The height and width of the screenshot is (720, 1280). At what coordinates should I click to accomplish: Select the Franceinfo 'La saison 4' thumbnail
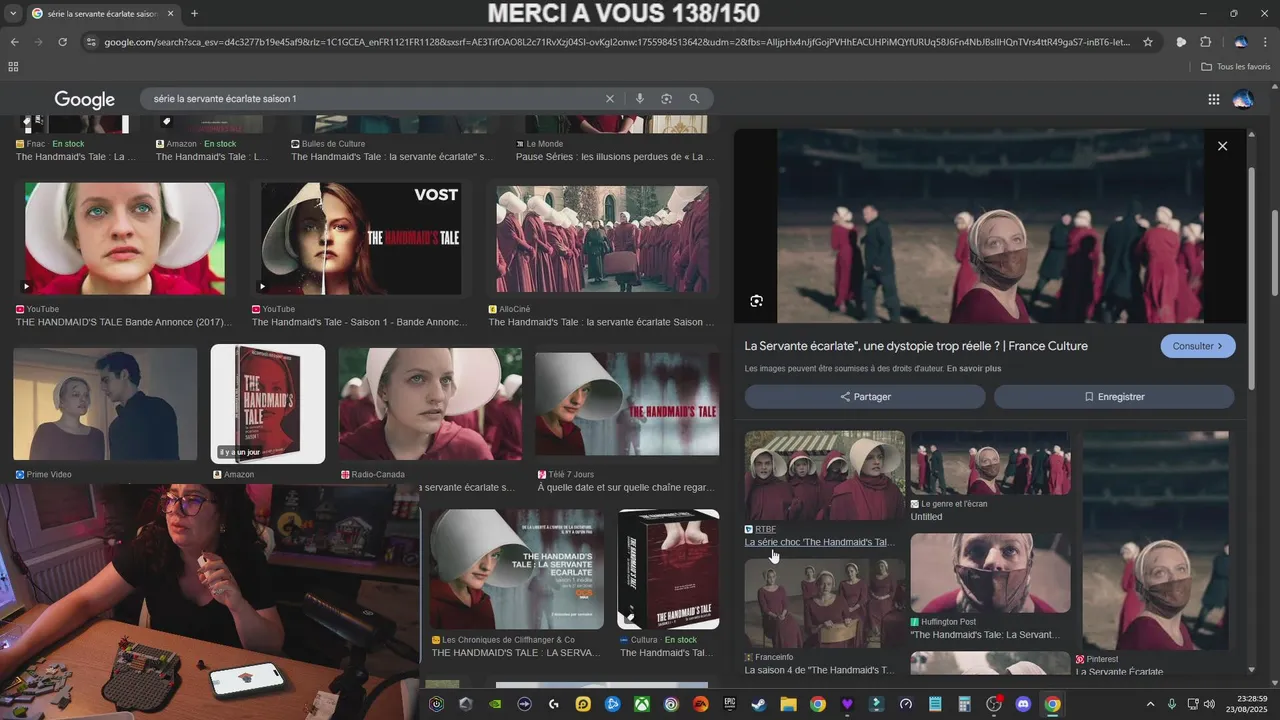pos(825,604)
